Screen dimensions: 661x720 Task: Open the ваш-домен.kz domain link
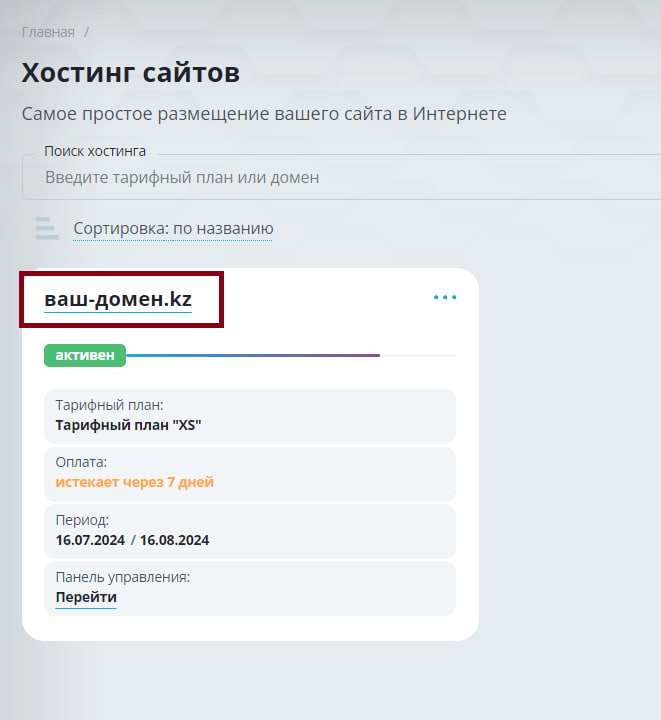(118, 299)
